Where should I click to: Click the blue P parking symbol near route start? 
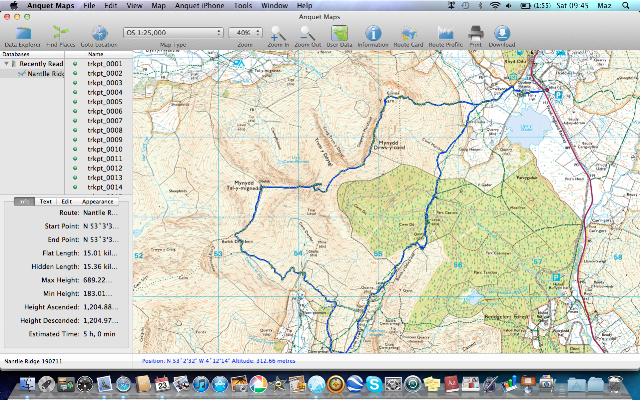558,95
